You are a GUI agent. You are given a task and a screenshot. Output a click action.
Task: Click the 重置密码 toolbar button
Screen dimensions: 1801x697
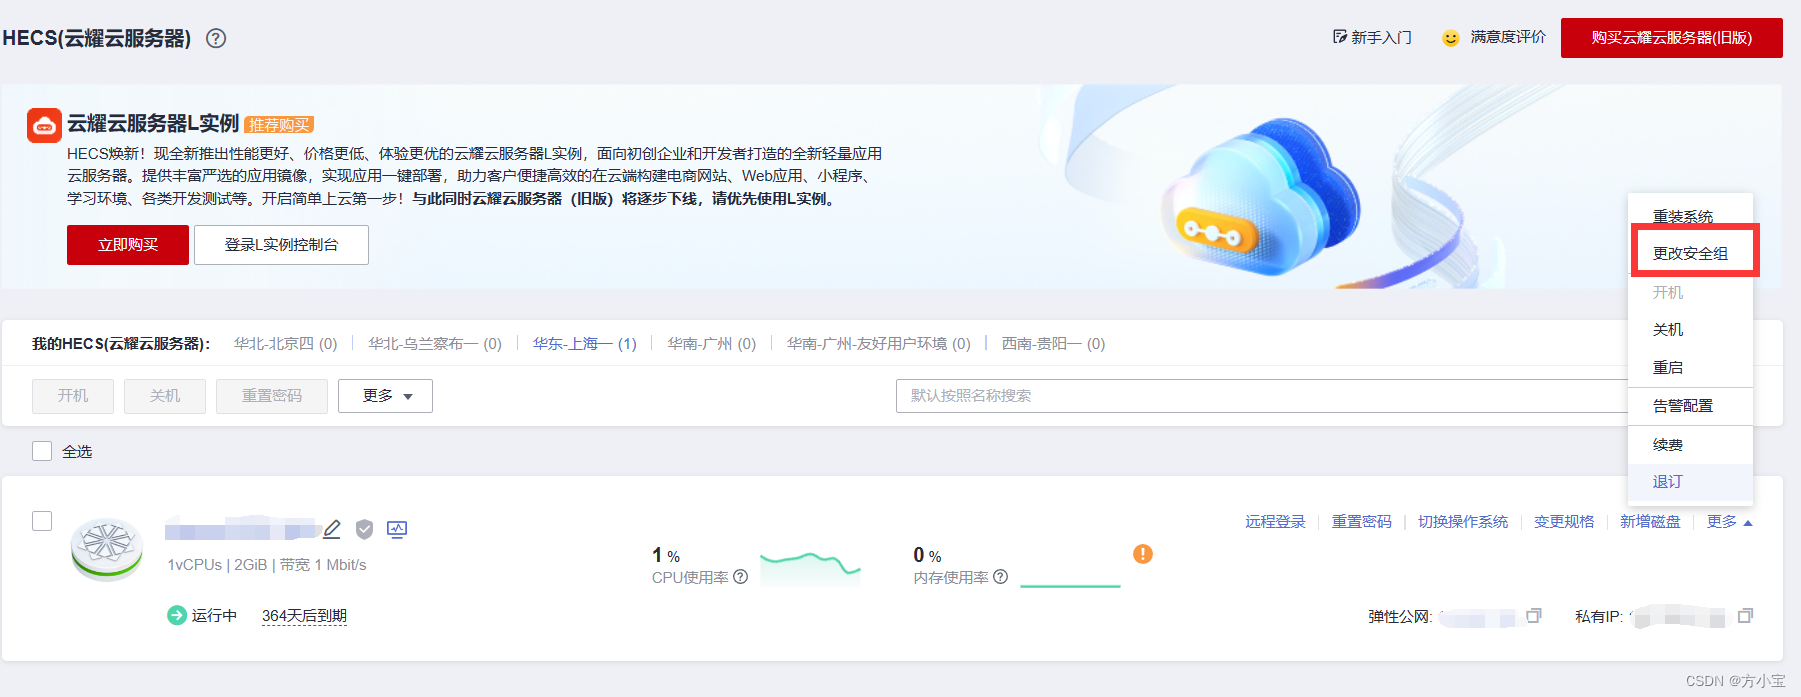click(x=272, y=396)
